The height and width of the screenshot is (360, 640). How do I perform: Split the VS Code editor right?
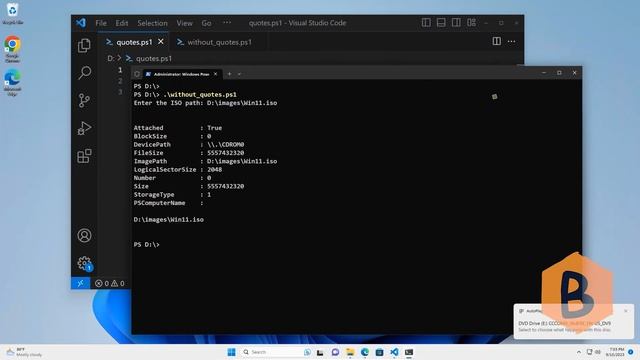coord(496,41)
